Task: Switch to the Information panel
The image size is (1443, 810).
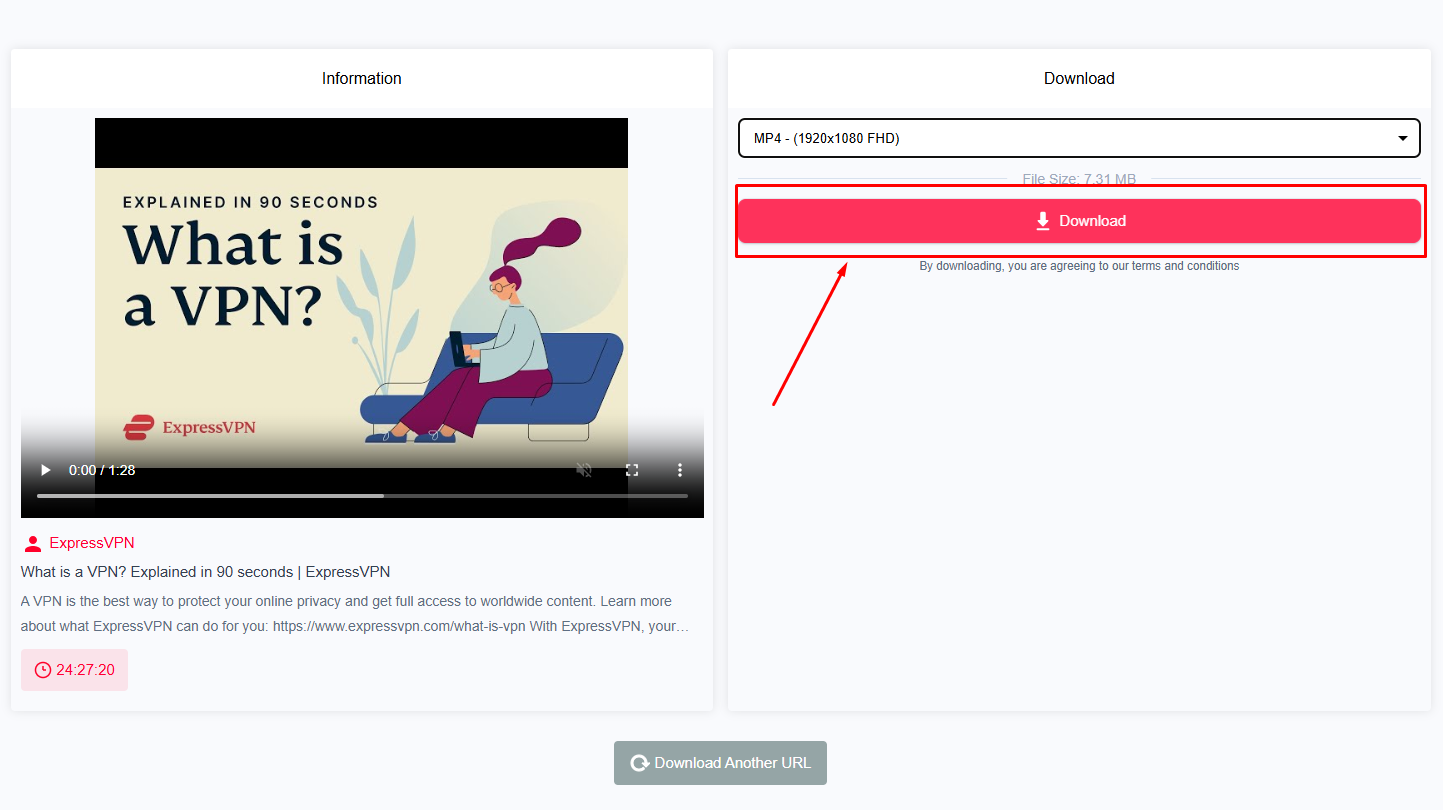Action: [x=361, y=78]
